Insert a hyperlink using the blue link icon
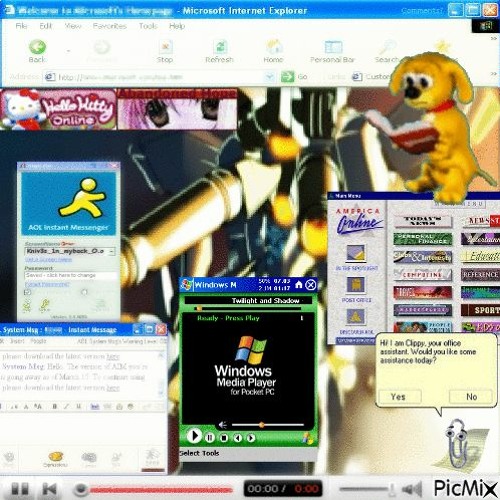Viewport: 500px width, 500px height. (95, 406)
